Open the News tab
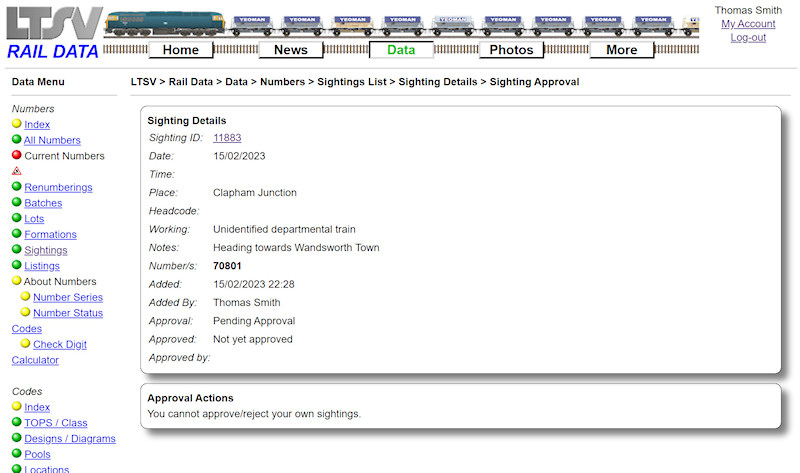800x473 pixels. 291,49
